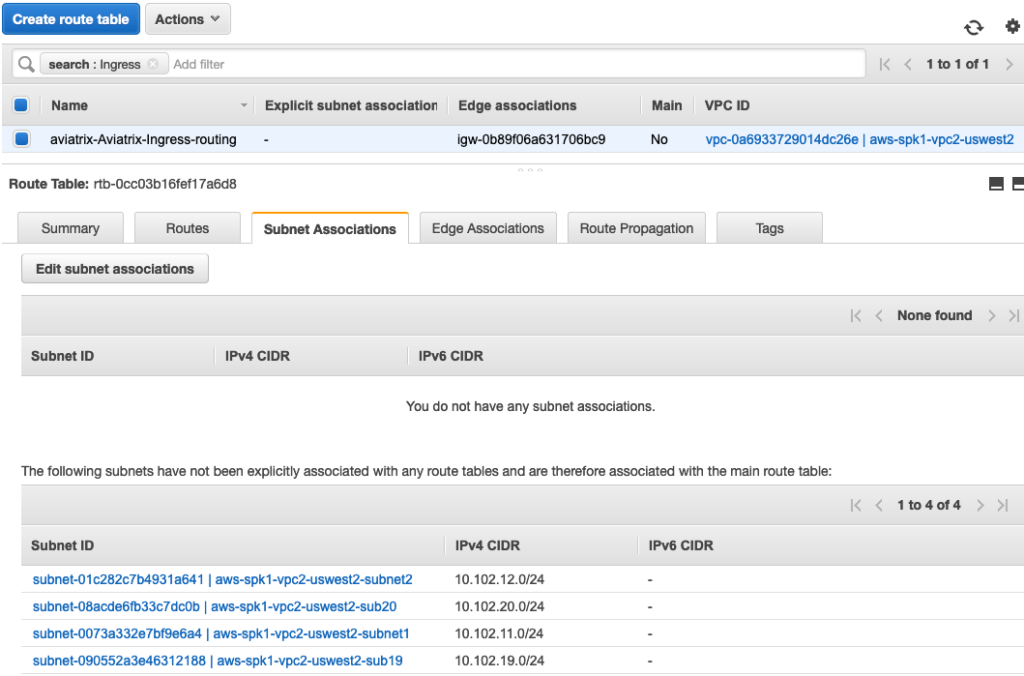The image size is (1024, 676).
Task: Open subnet link aws-spk1-vpc2-uswest2-subnet1
Action: coord(221,634)
